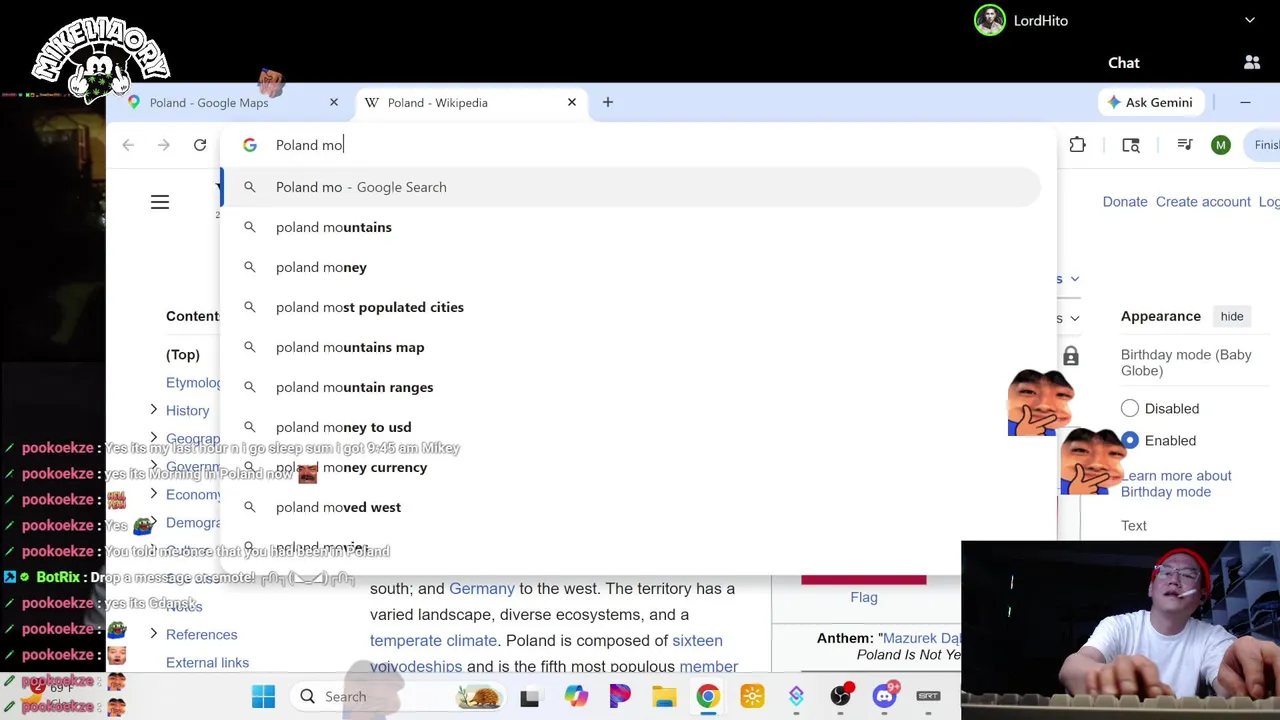Open the orange sun app on the taskbar

(752, 696)
